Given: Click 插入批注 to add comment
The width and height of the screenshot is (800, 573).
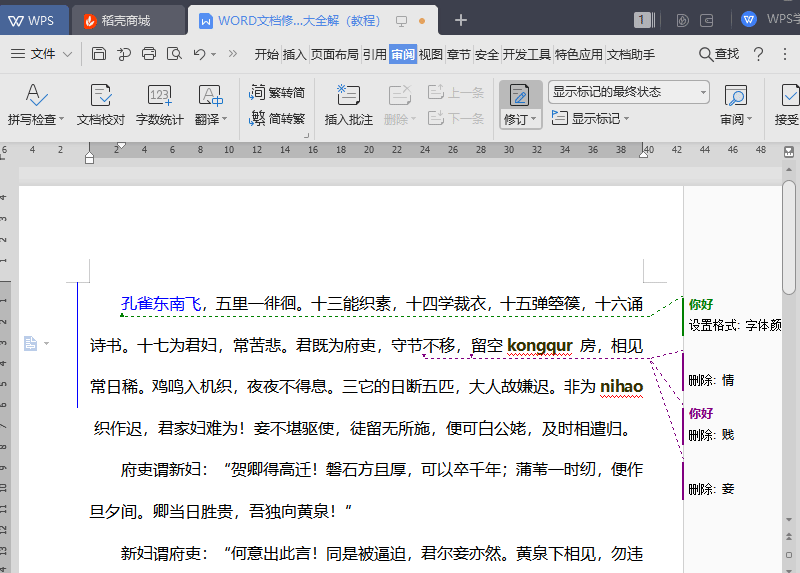Looking at the screenshot, I should 348,105.
